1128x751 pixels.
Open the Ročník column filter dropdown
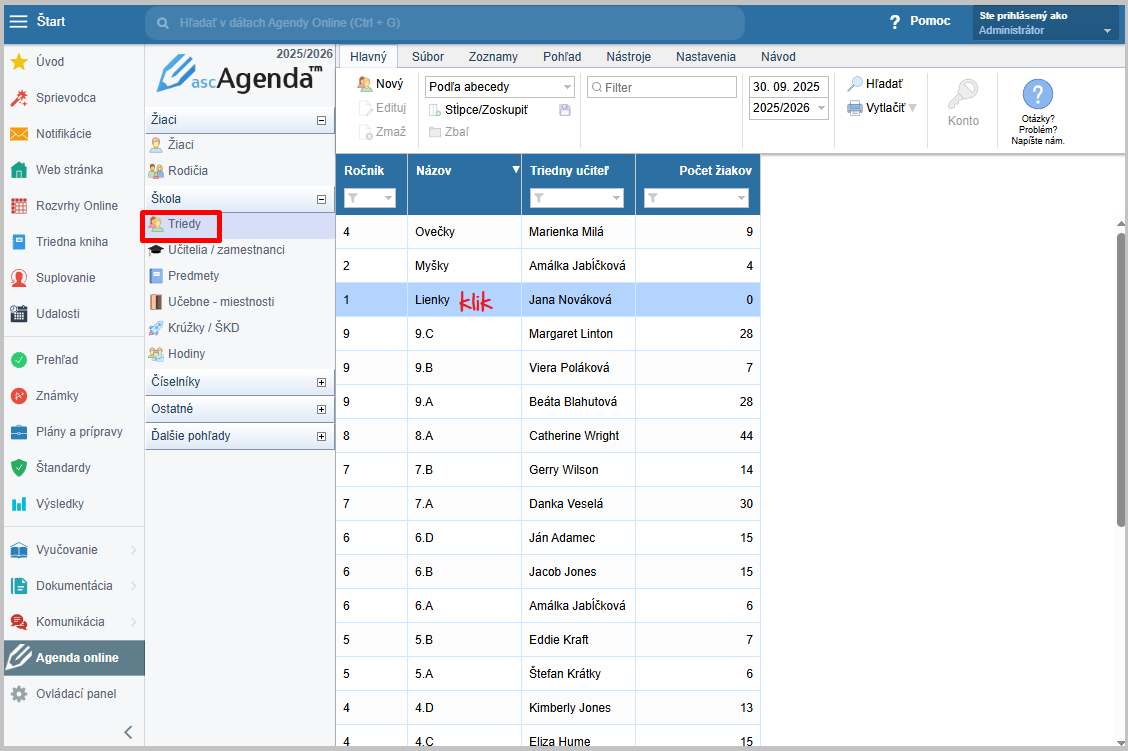click(369, 199)
